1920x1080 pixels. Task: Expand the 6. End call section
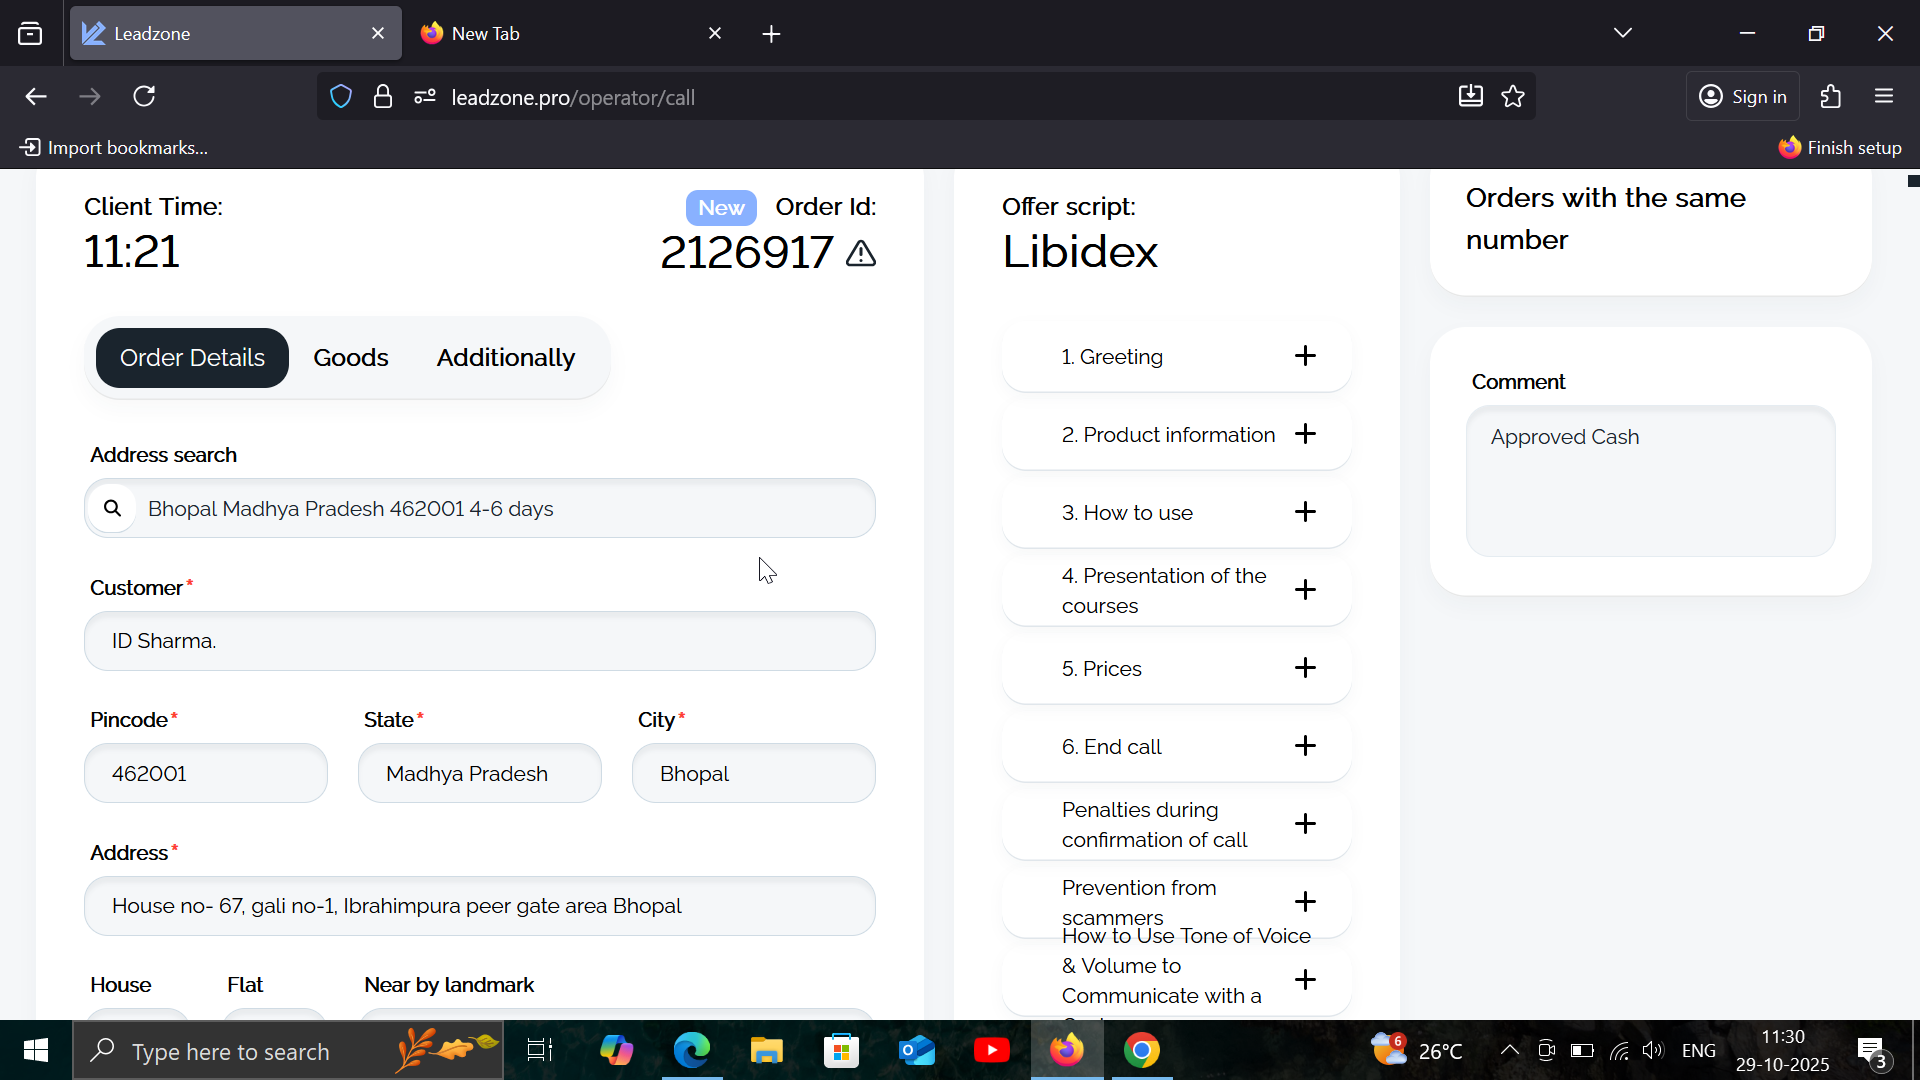[x=1304, y=746]
